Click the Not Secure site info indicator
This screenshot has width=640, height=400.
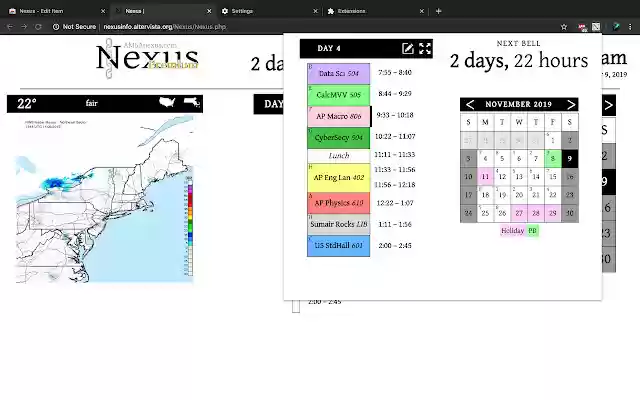coord(74,27)
